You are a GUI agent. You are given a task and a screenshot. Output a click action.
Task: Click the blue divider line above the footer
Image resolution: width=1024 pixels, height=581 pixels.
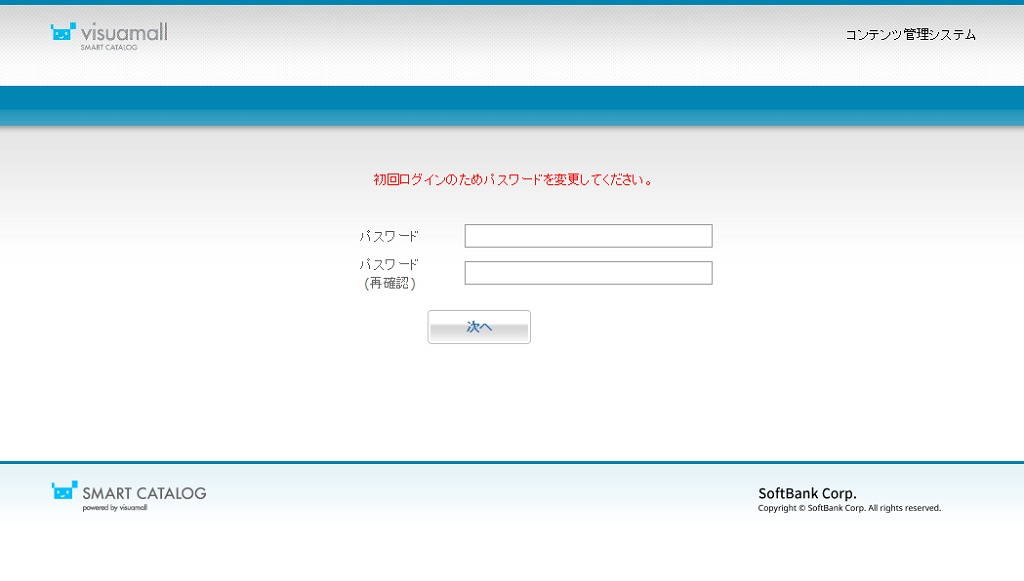[512, 462]
